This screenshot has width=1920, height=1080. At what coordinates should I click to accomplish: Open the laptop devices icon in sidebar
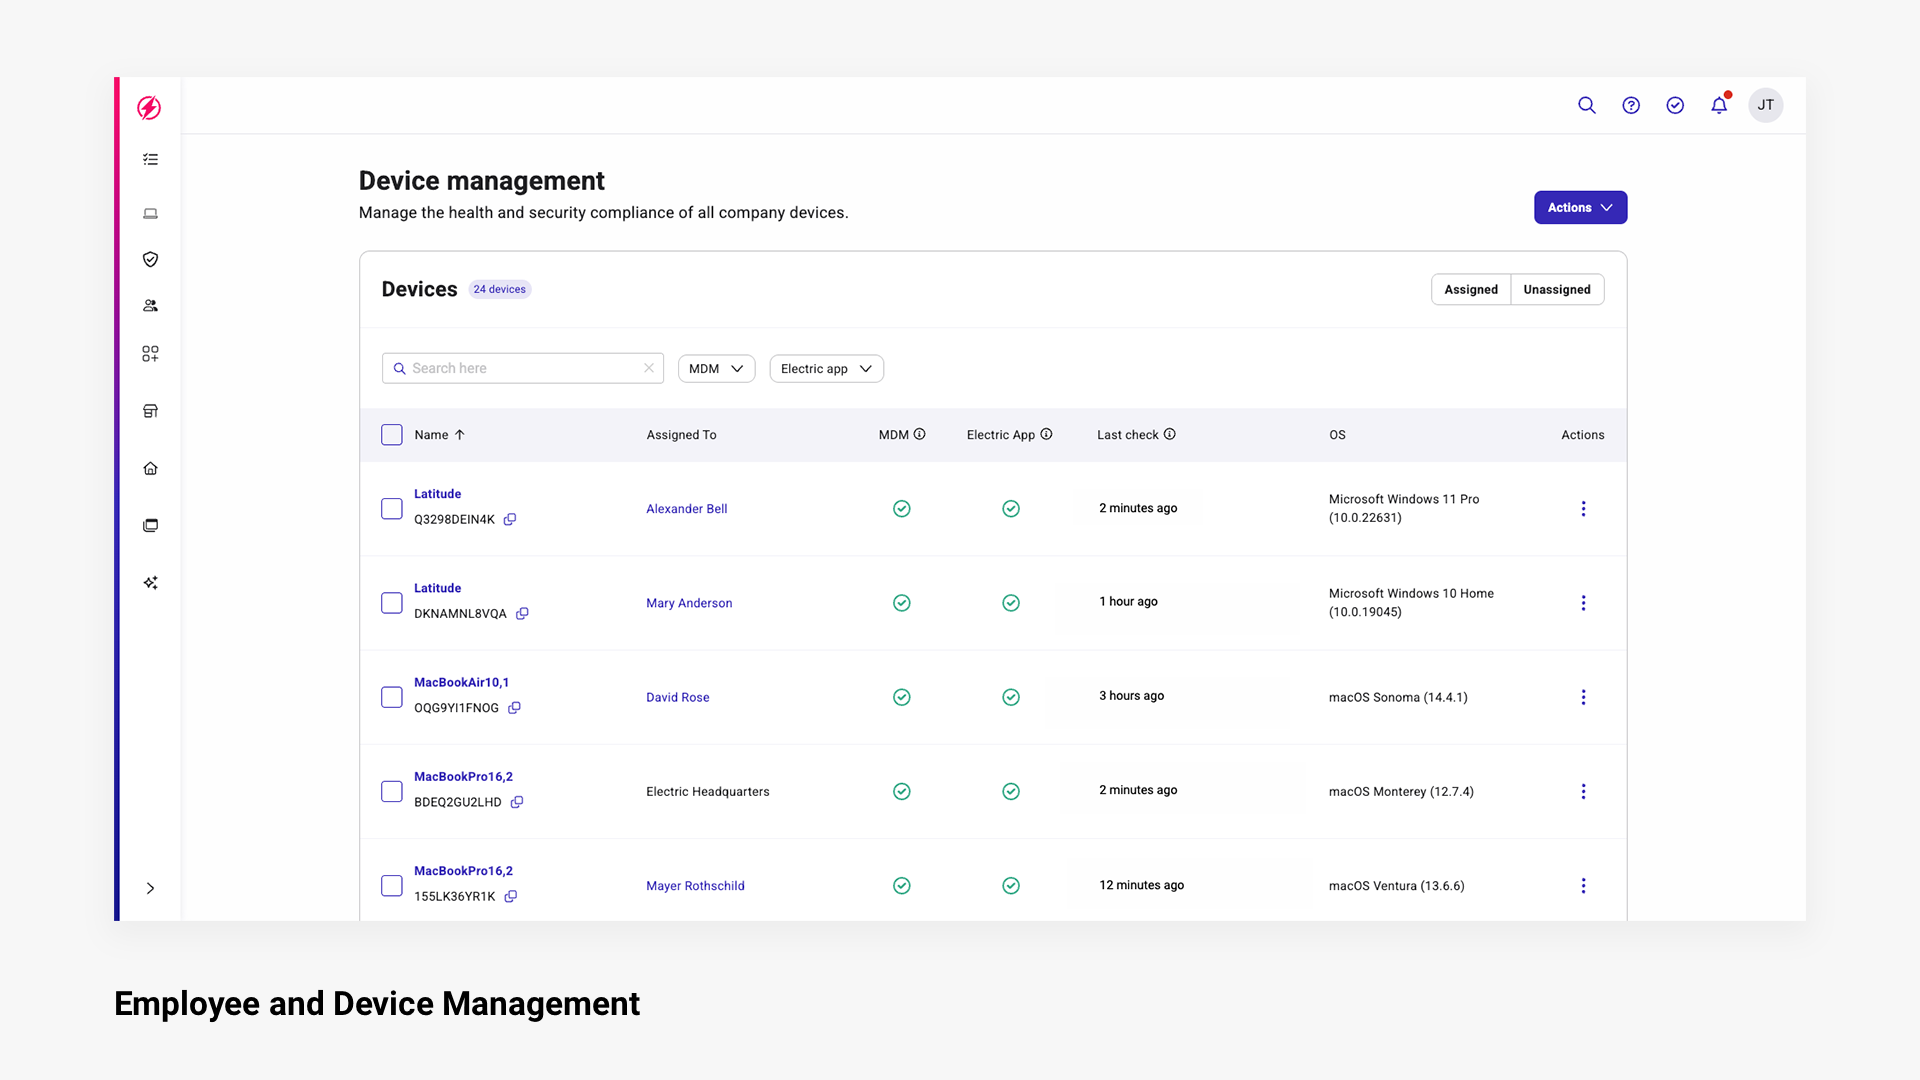click(x=150, y=213)
